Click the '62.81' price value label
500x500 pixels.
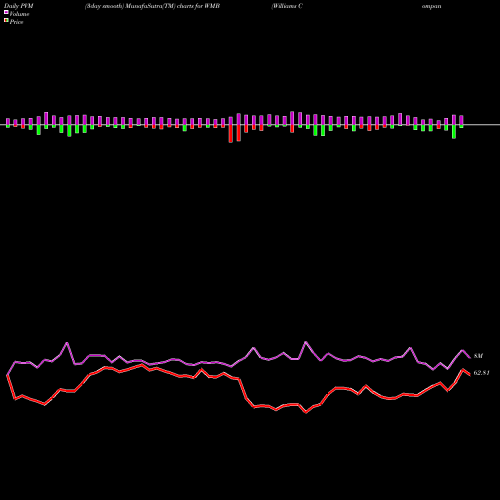(x=482, y=373)
